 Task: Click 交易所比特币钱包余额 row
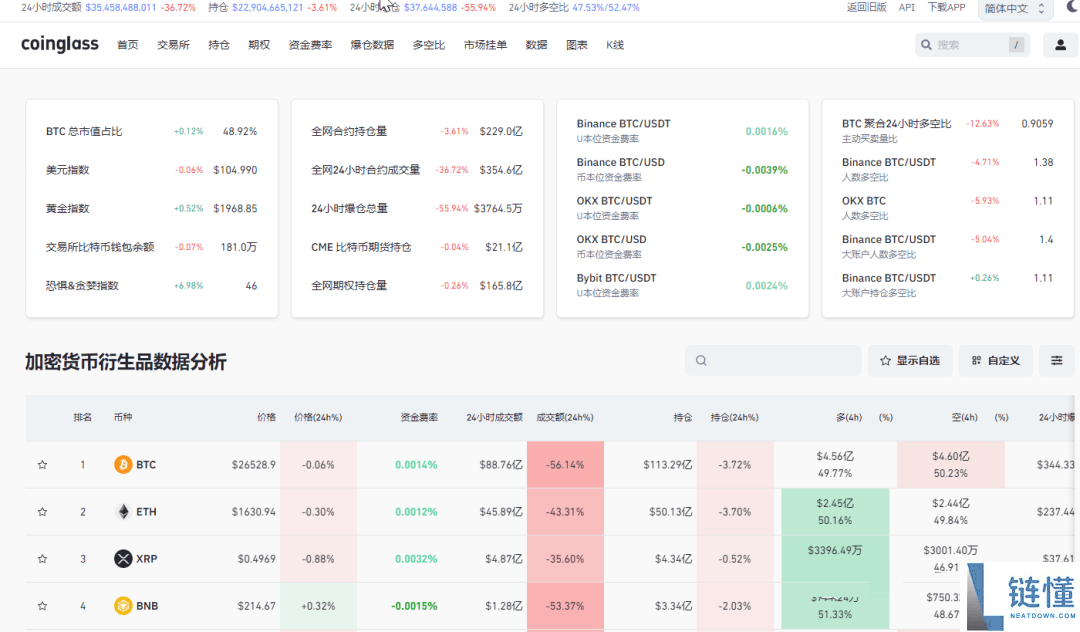(152, 247)
